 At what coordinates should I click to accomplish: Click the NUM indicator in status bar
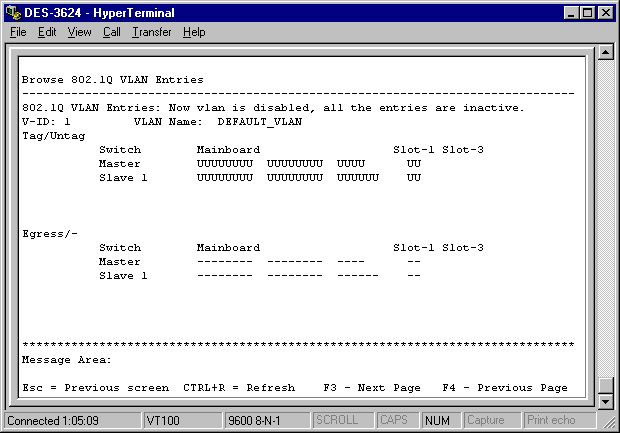tap(439, 421)
